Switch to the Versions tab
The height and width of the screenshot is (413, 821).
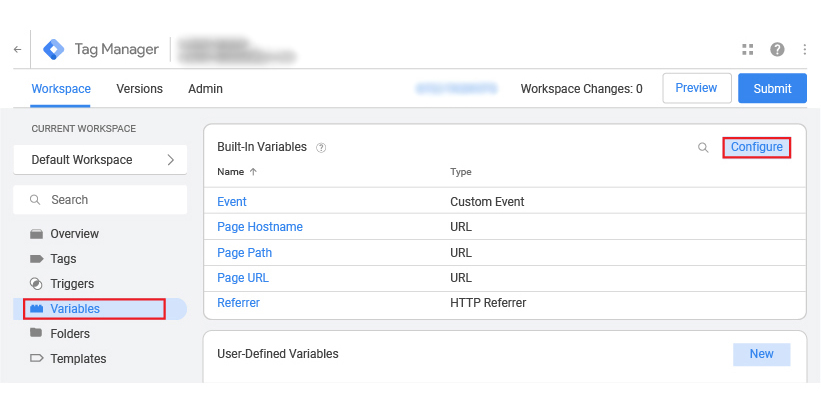pos(139,89)
